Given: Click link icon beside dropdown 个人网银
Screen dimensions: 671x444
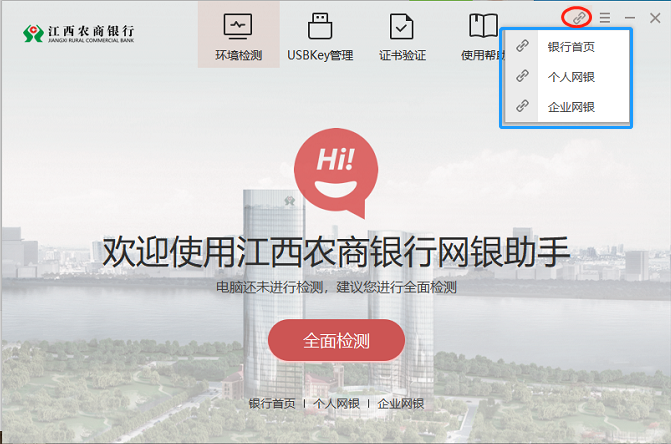Looking at the screenshot, I should [x=522, y=76].
